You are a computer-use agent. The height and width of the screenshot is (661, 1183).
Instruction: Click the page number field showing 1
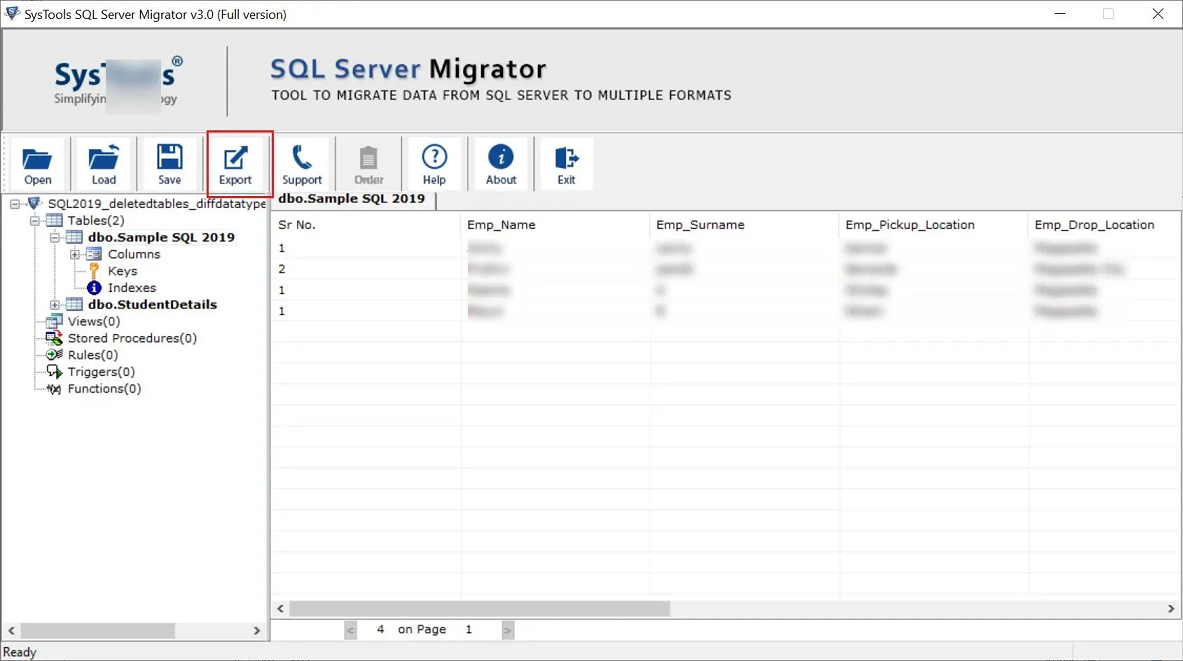tap(469, 629)
